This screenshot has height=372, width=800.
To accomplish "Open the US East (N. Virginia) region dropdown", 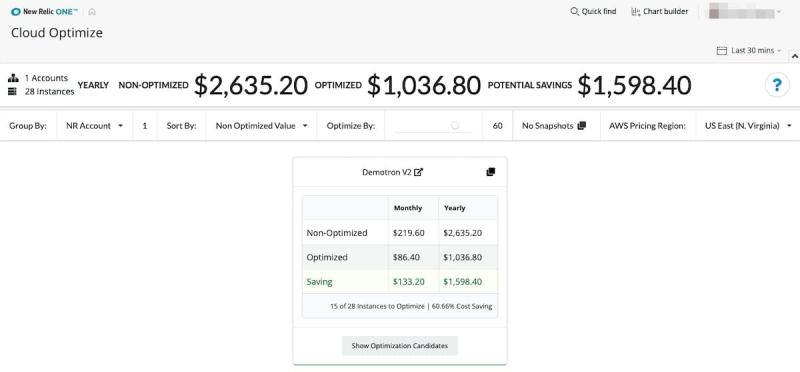I will point(747,126).
